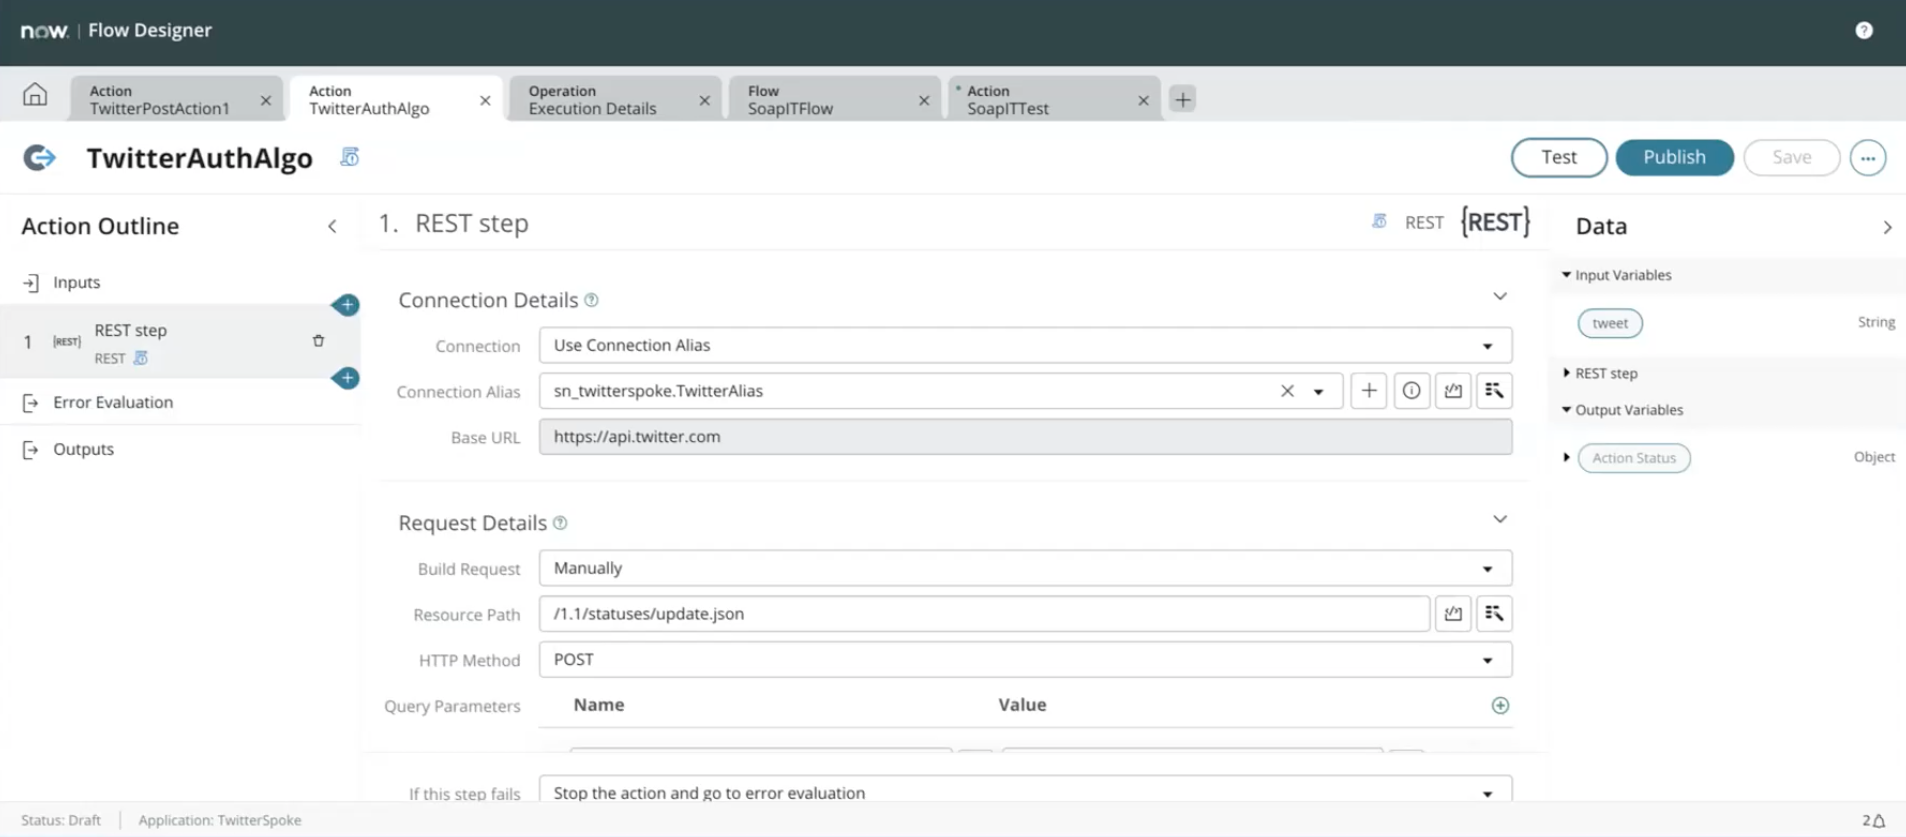Image resolution: width=1906 pixels, height=837 pixels.
Task: Click the Request Details help icon
Action: 560,523
